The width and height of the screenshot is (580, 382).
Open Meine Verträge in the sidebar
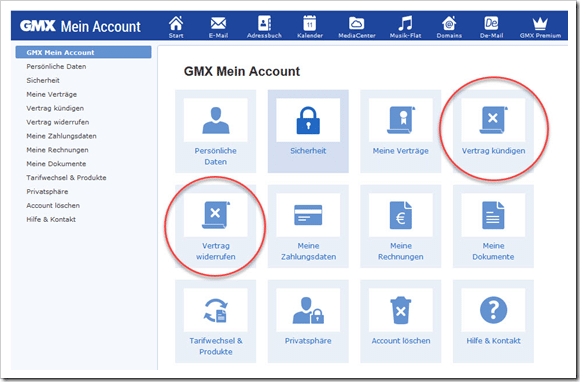(51, 94)
